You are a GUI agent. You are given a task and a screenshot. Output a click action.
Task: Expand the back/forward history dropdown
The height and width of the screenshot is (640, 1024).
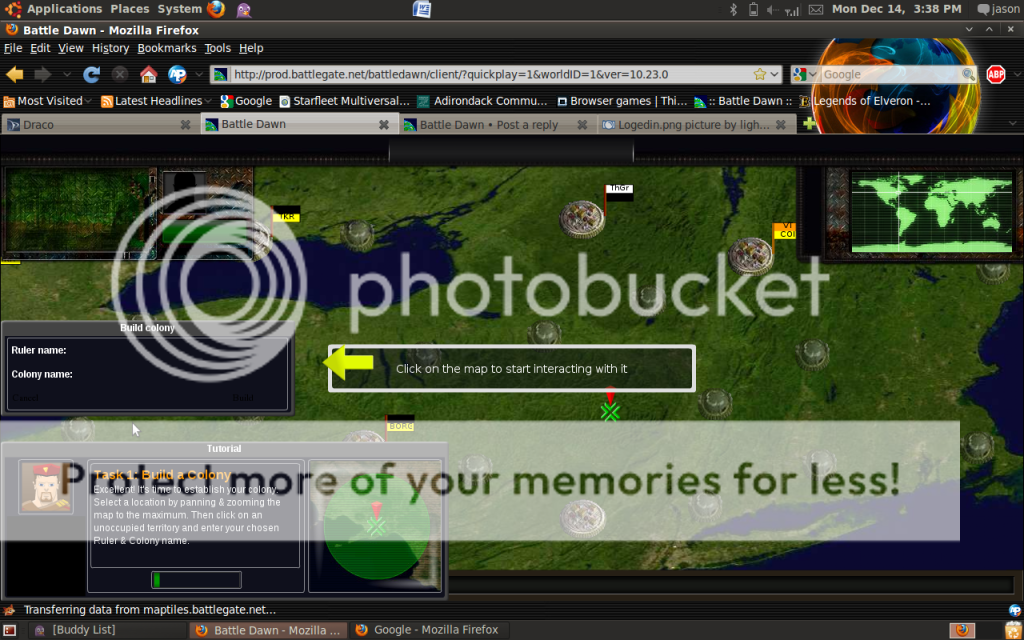[x=66, y=74]
